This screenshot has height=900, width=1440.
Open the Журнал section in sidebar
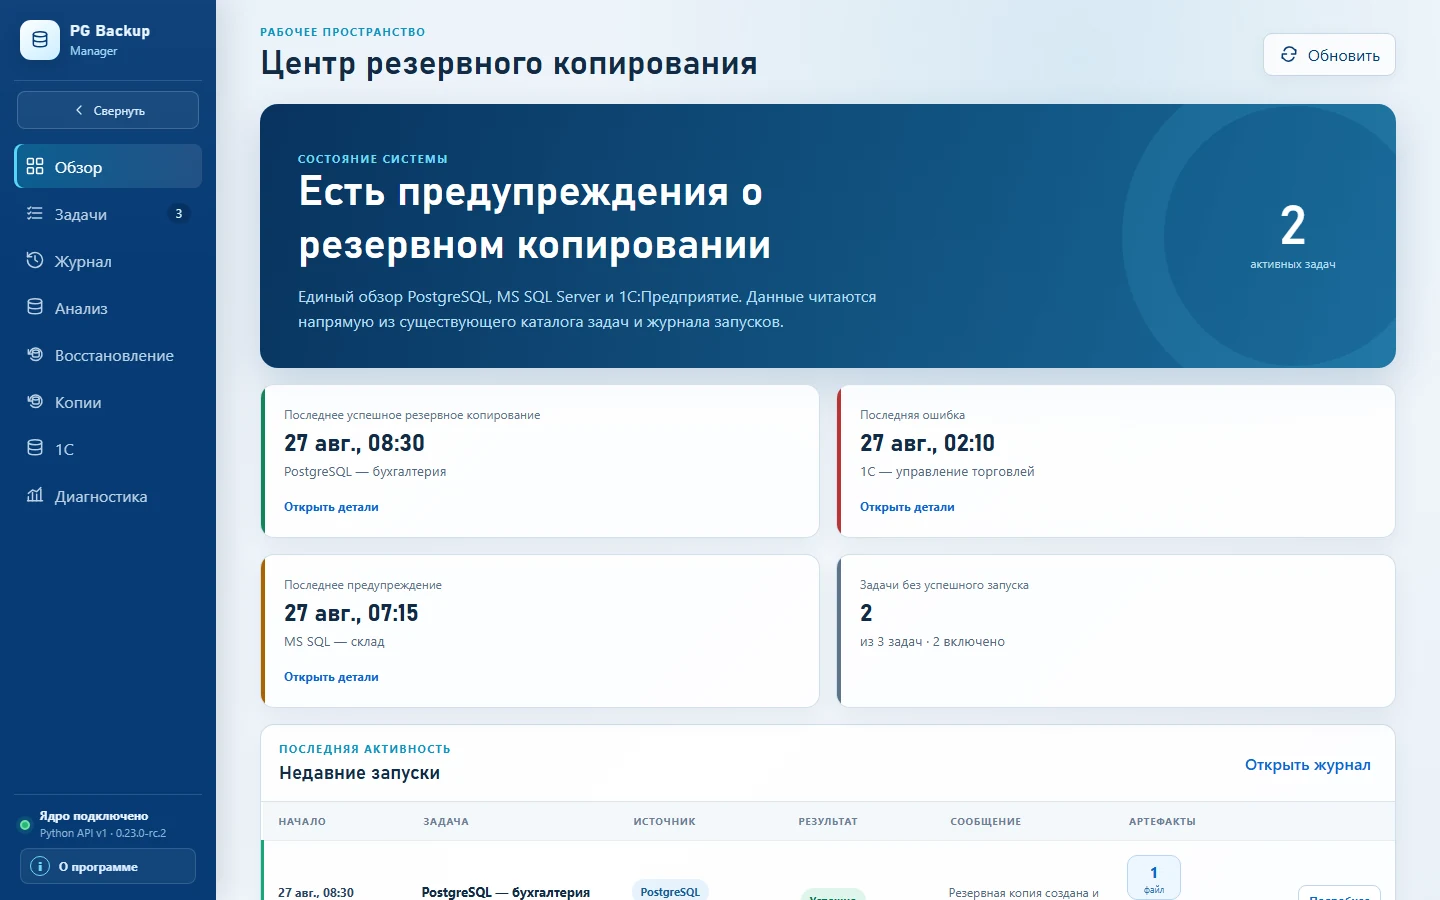pos(108,261)
